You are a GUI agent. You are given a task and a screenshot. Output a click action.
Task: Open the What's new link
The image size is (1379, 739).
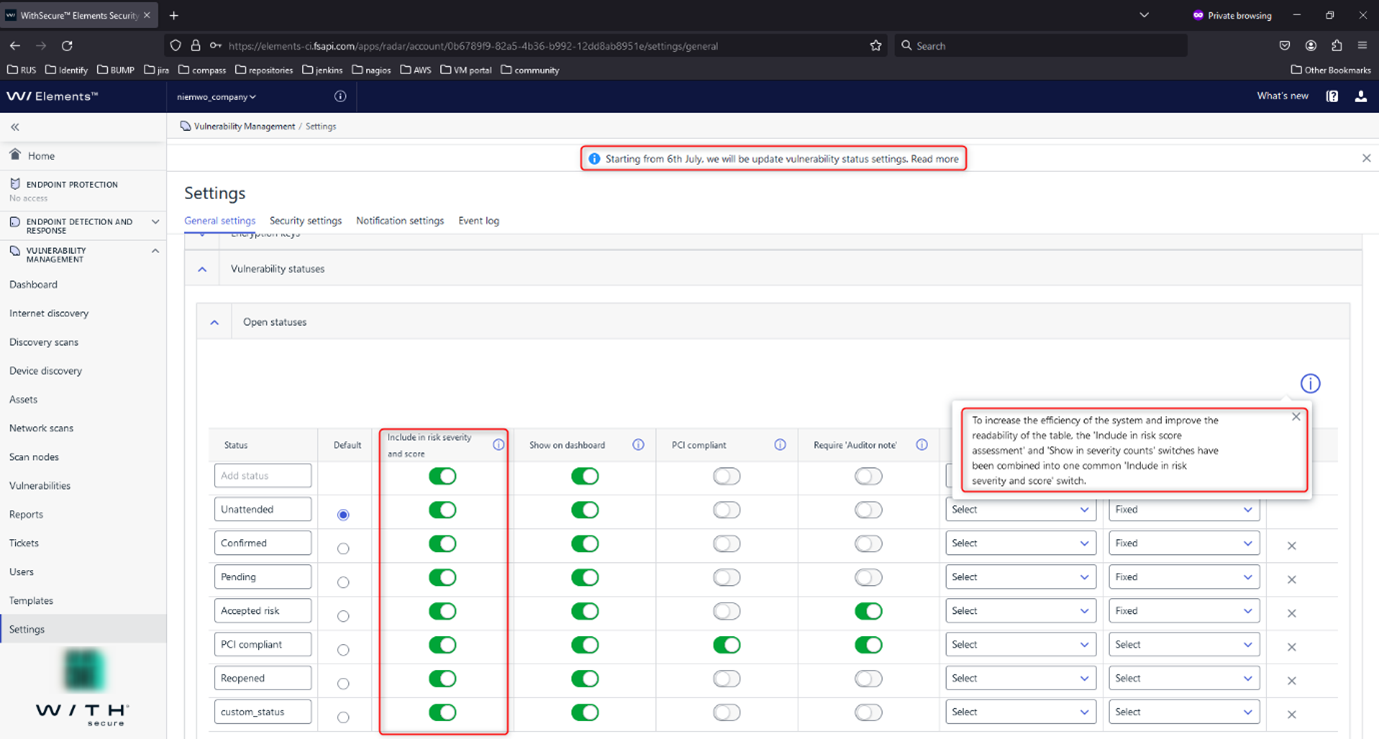[x=1283, y=96]
